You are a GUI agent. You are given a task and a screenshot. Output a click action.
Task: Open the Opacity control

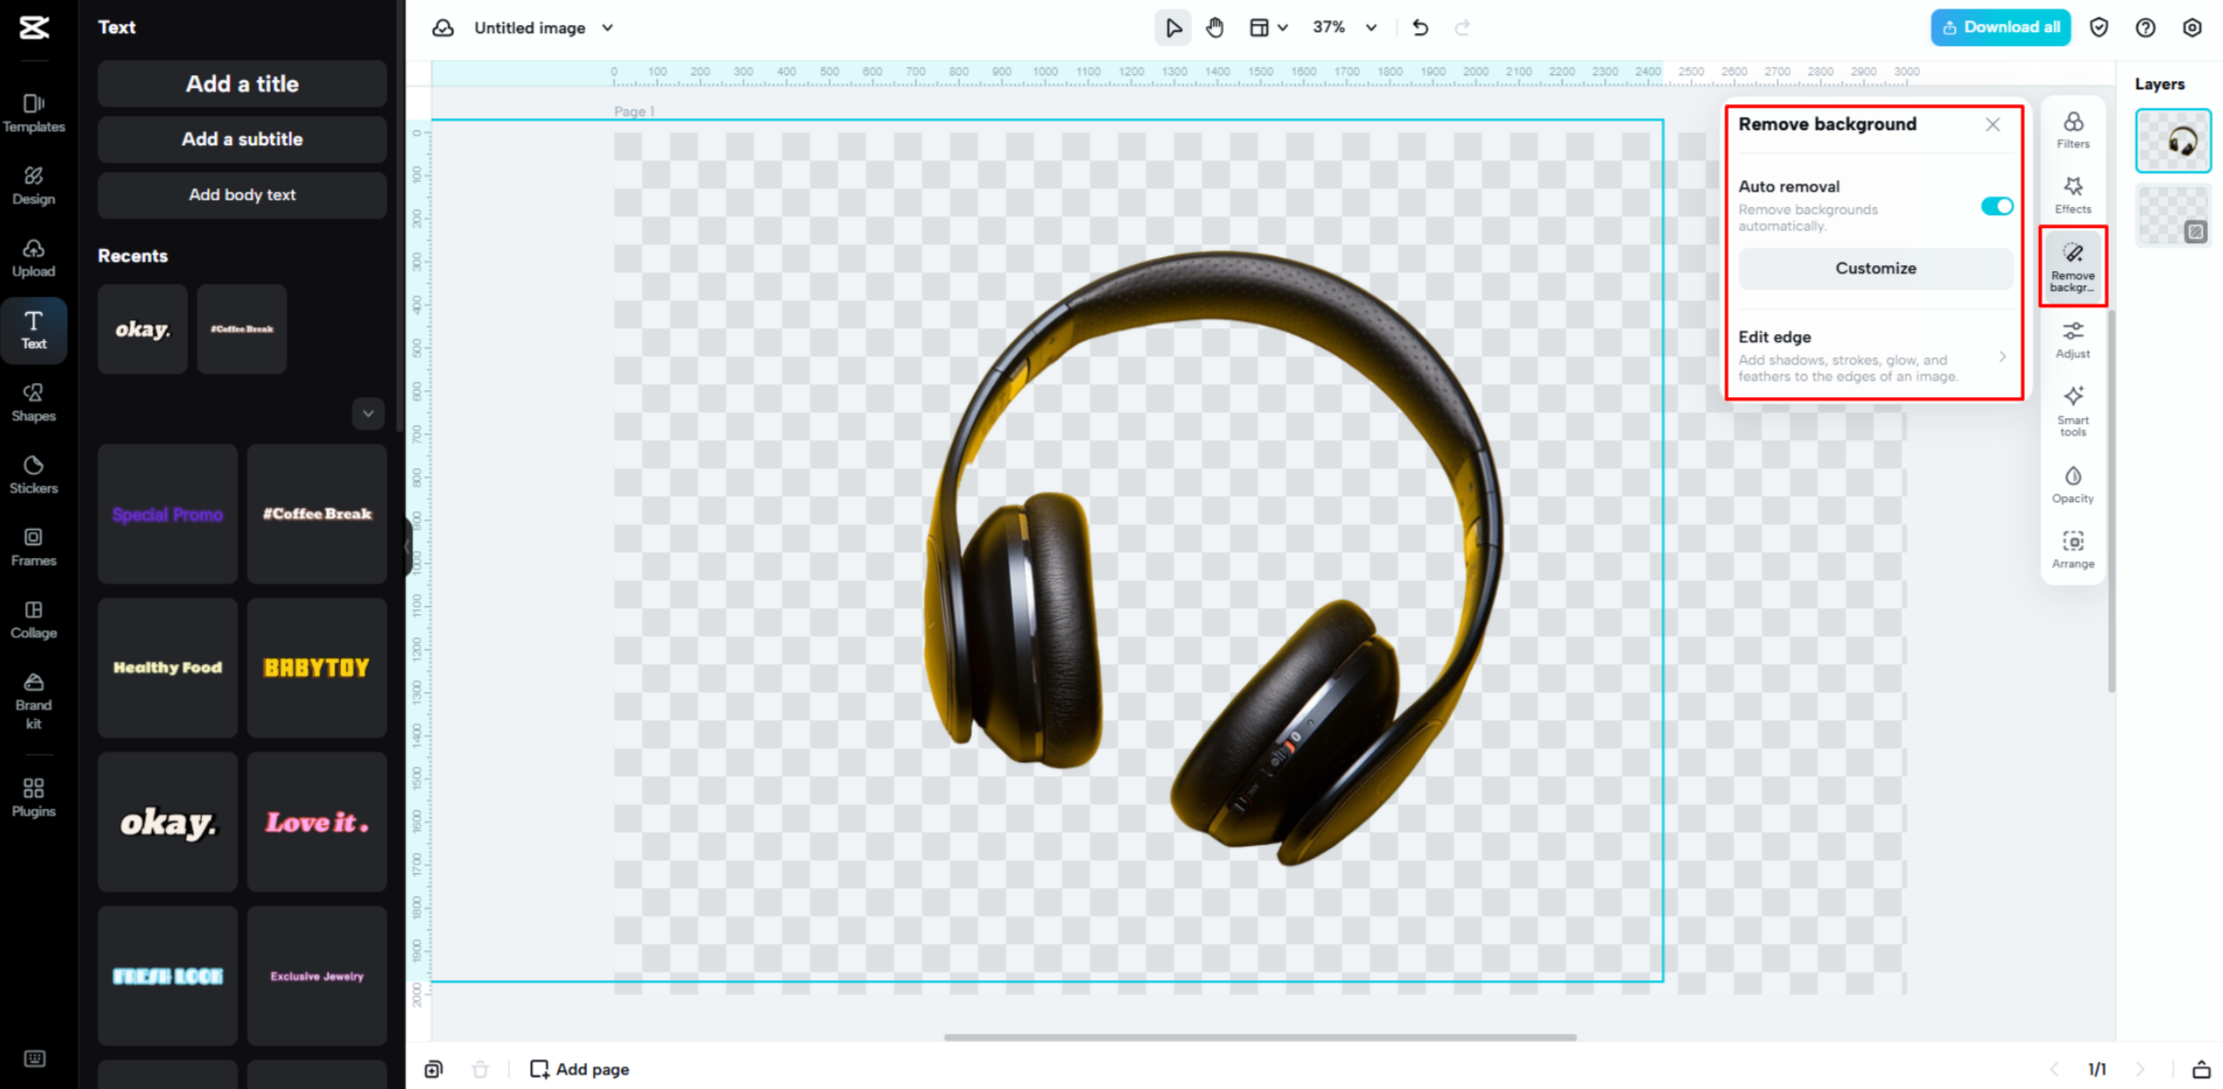click(x=2073, y=484)
